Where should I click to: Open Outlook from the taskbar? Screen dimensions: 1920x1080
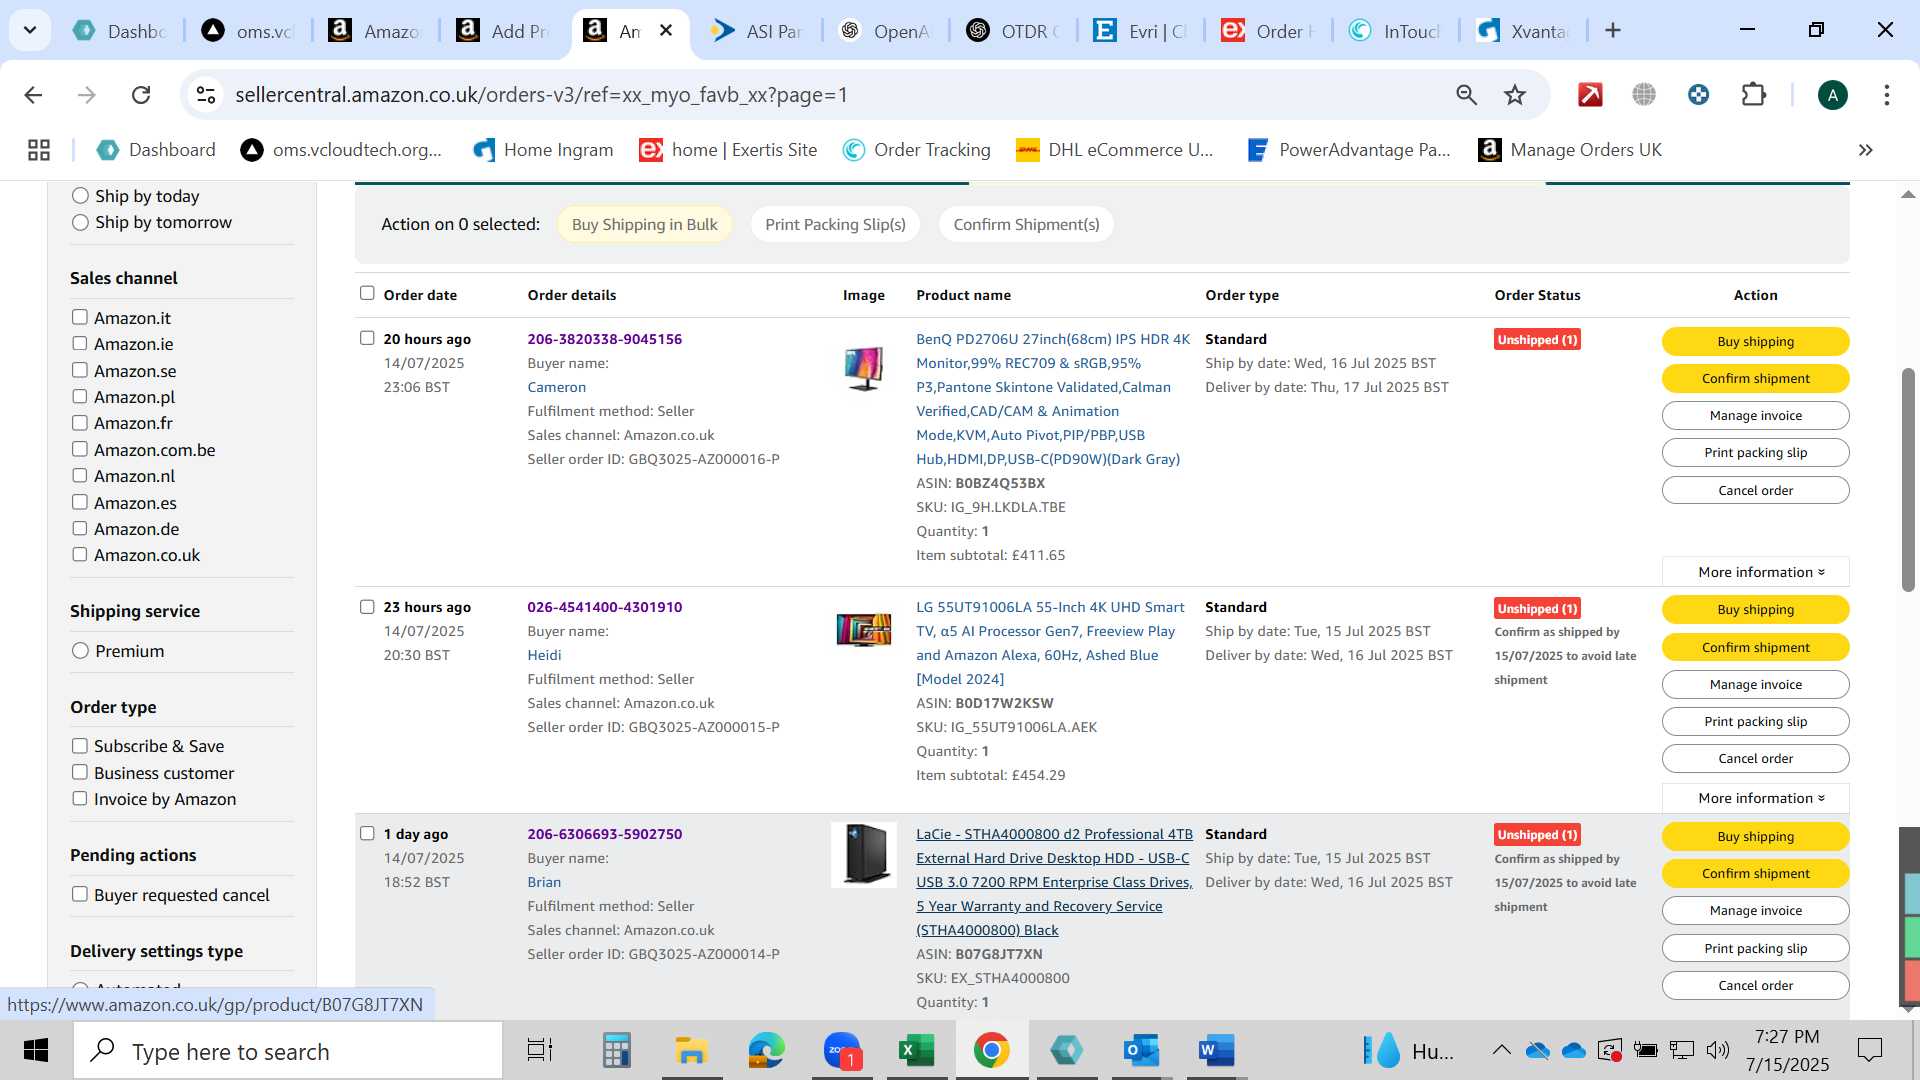pos(1141,1051)
